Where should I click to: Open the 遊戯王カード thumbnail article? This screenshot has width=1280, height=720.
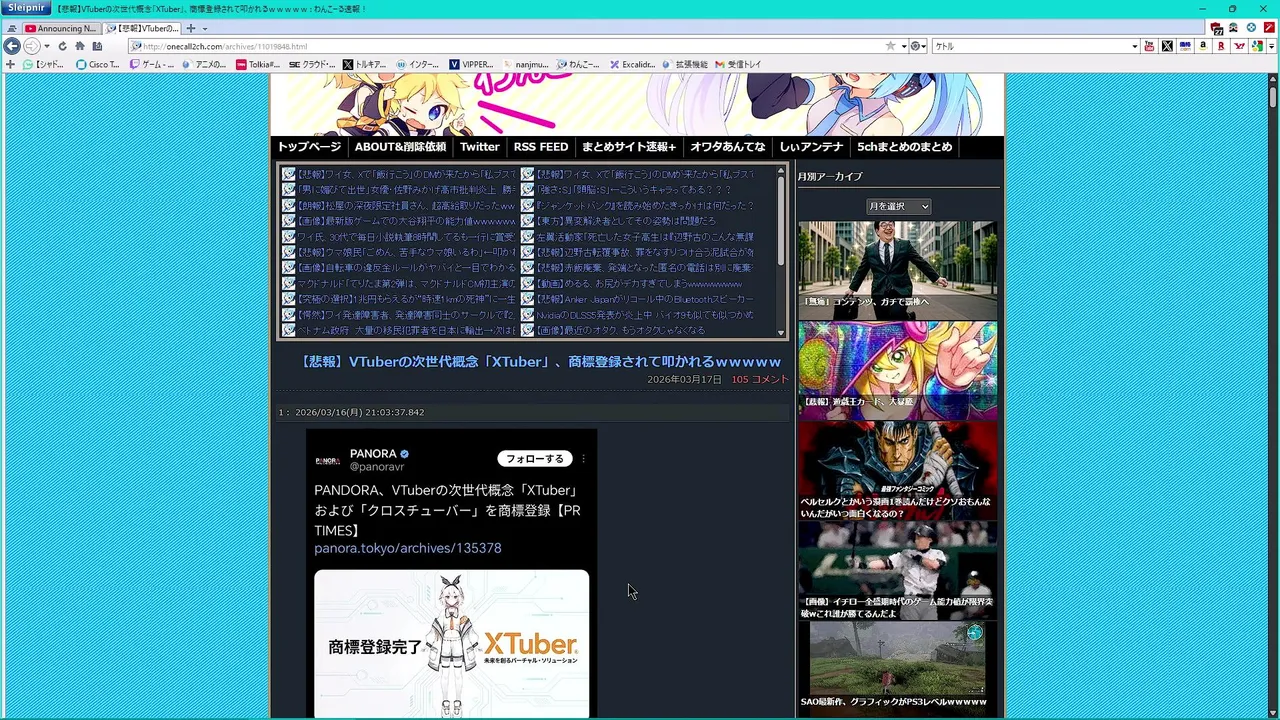(x=898, y=371)
